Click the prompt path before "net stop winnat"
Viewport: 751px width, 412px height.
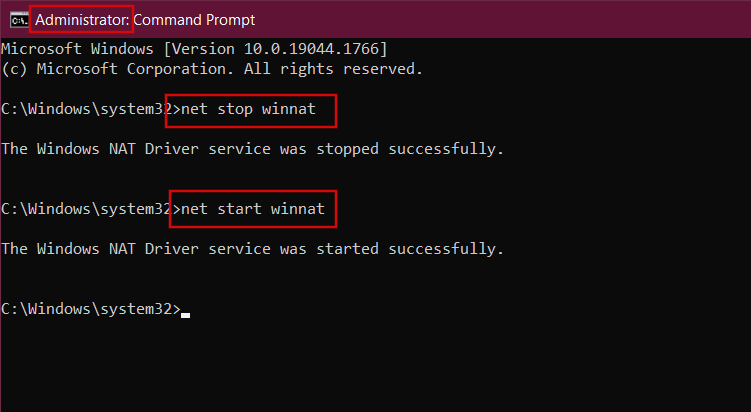coord(87,109)
